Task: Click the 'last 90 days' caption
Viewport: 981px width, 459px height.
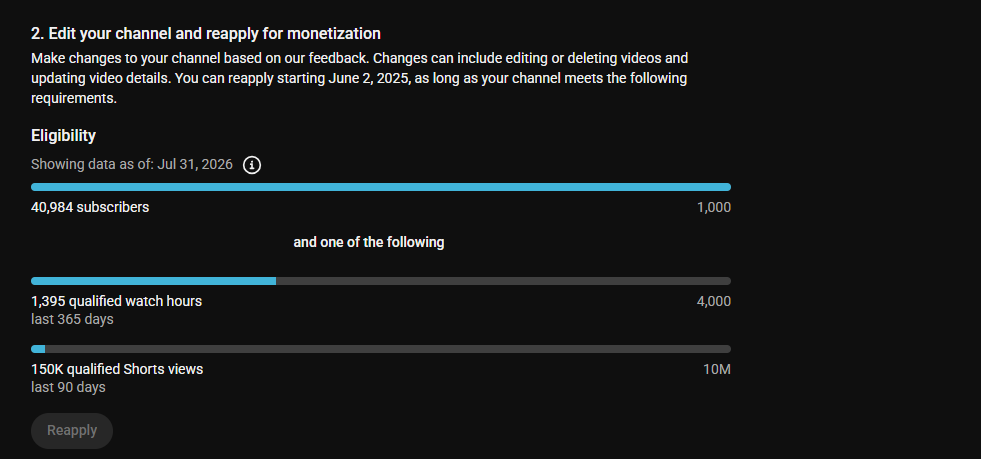Action: pos(68,387)
